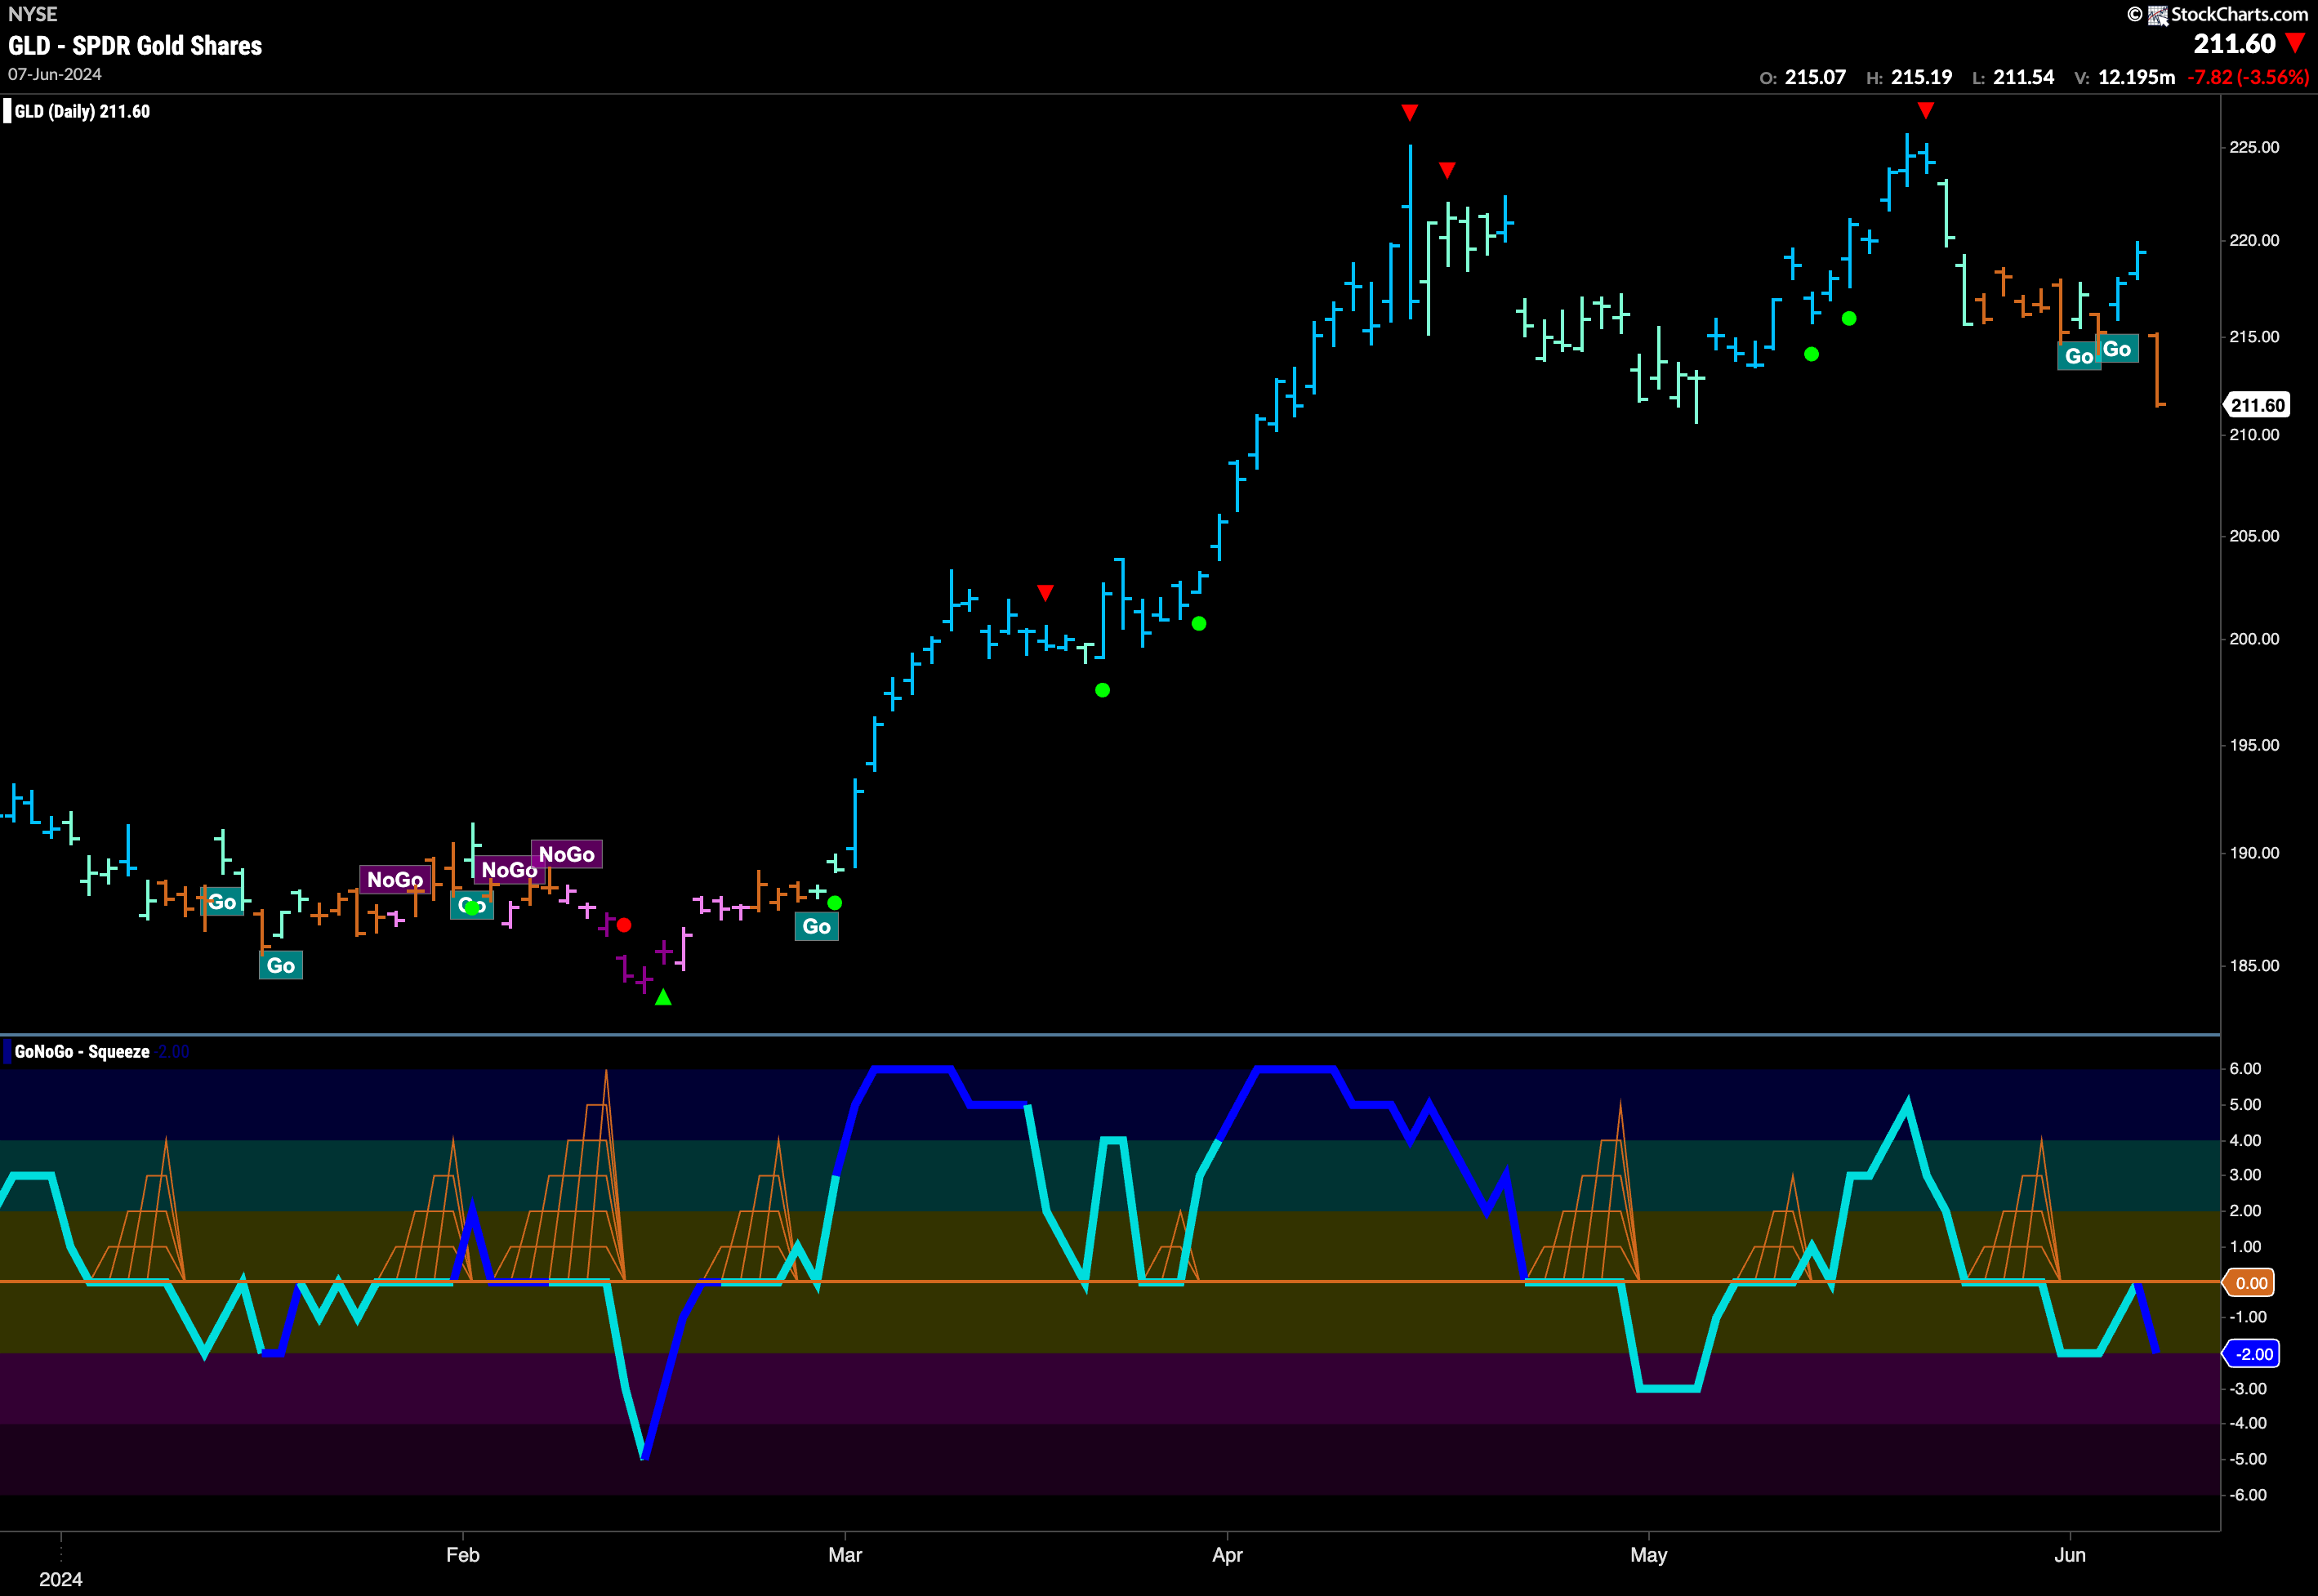Click the red triangle above mid-April high

[1409, 112]
